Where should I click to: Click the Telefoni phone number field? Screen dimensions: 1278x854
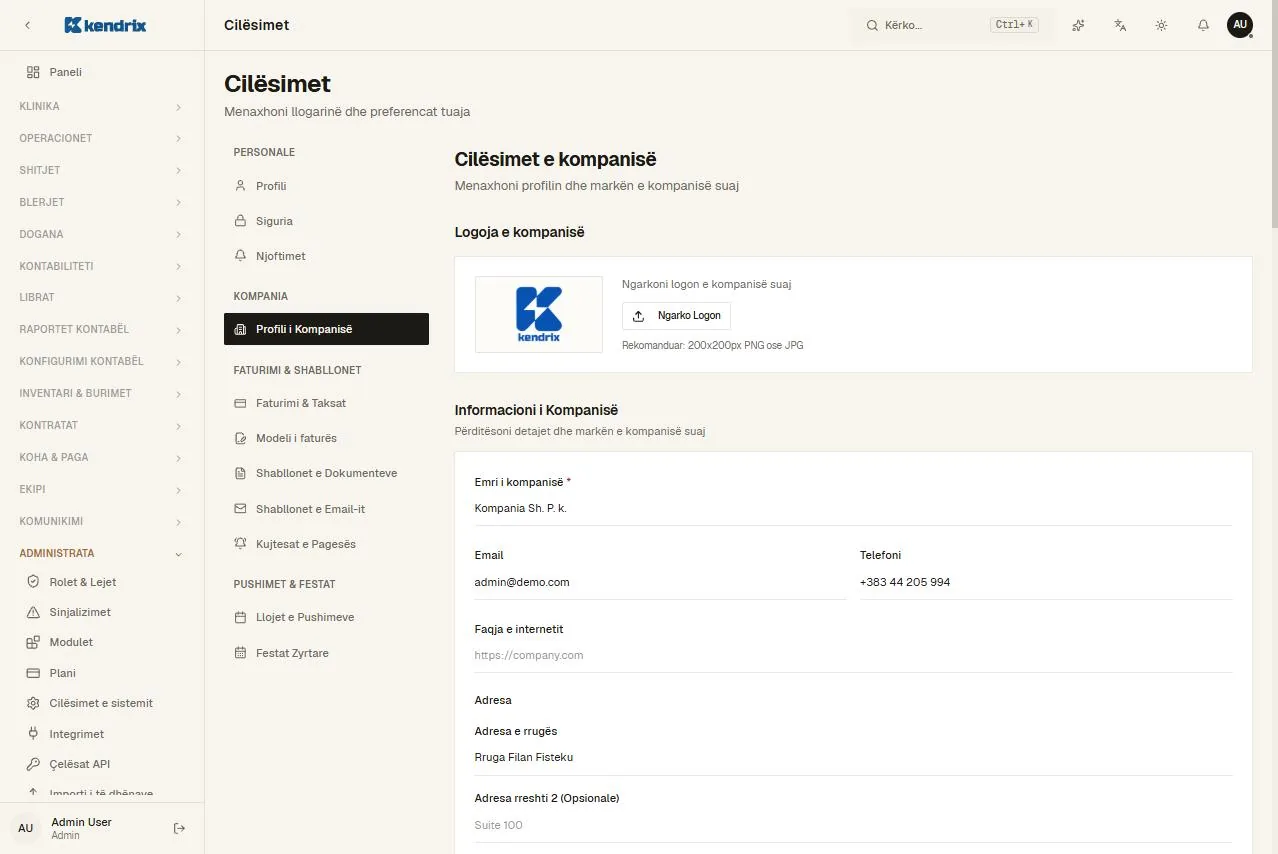point(1046,582)
